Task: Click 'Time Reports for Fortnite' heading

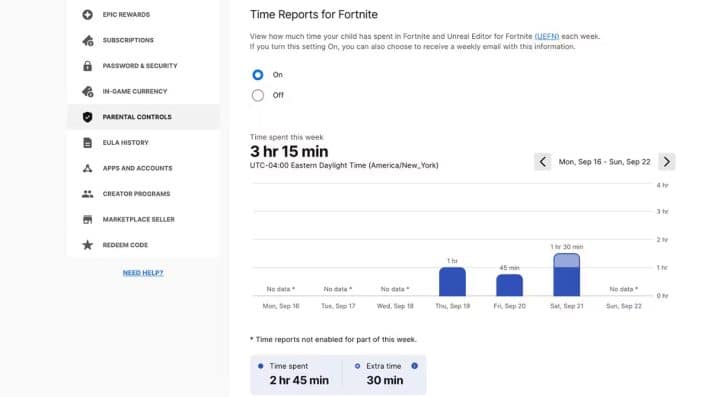Action: coord(314,14)
